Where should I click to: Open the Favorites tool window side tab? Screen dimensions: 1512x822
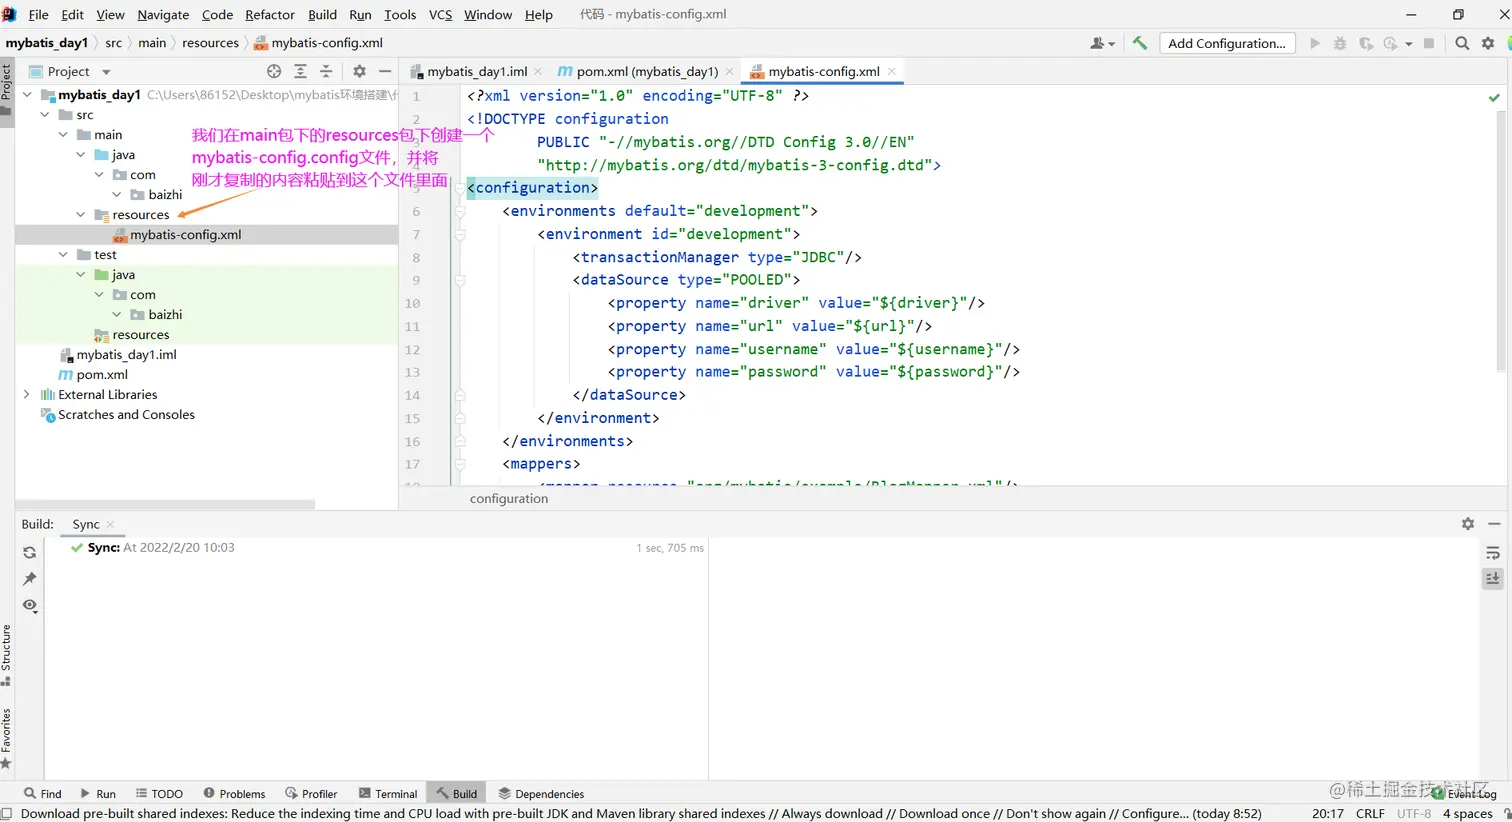[x=6, y=738]
